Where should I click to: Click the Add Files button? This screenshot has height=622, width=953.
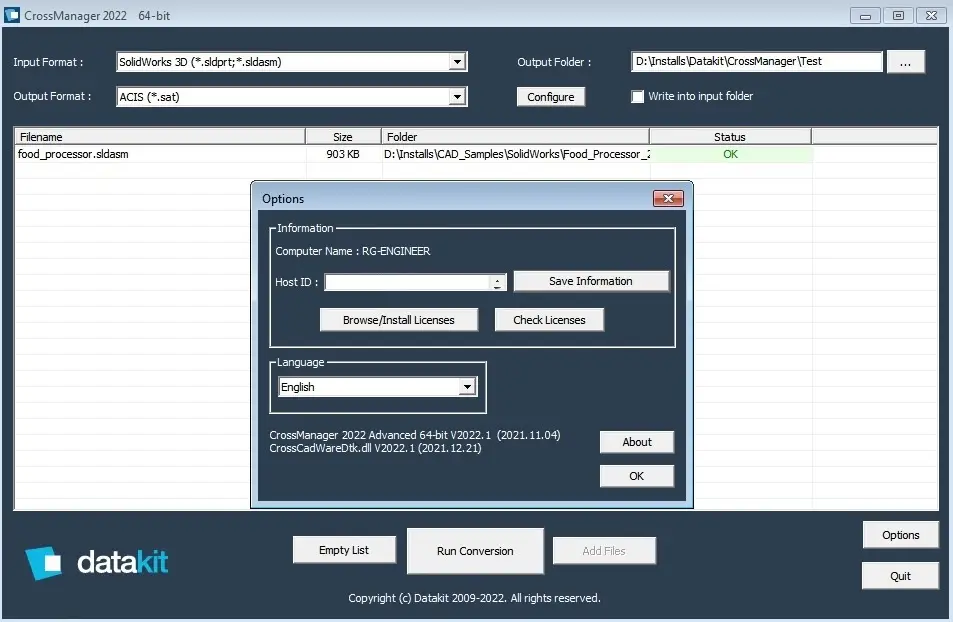tap(604, 551)
